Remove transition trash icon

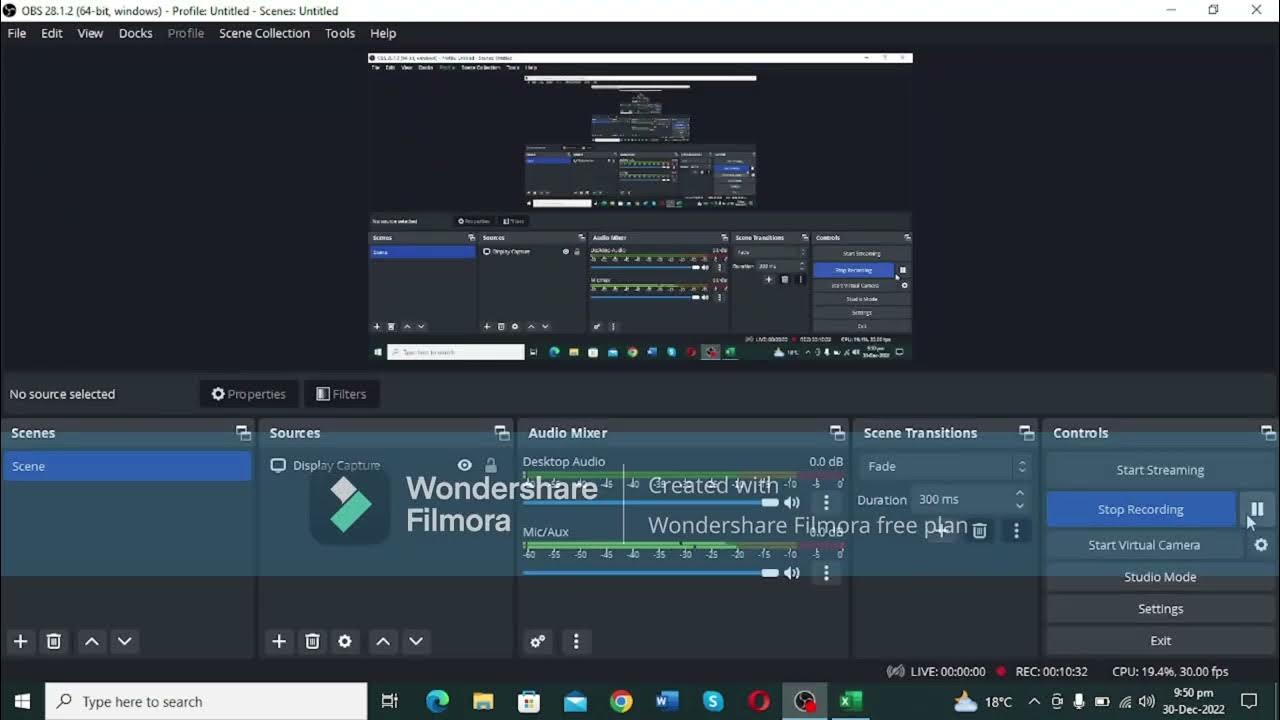[980, 531]
